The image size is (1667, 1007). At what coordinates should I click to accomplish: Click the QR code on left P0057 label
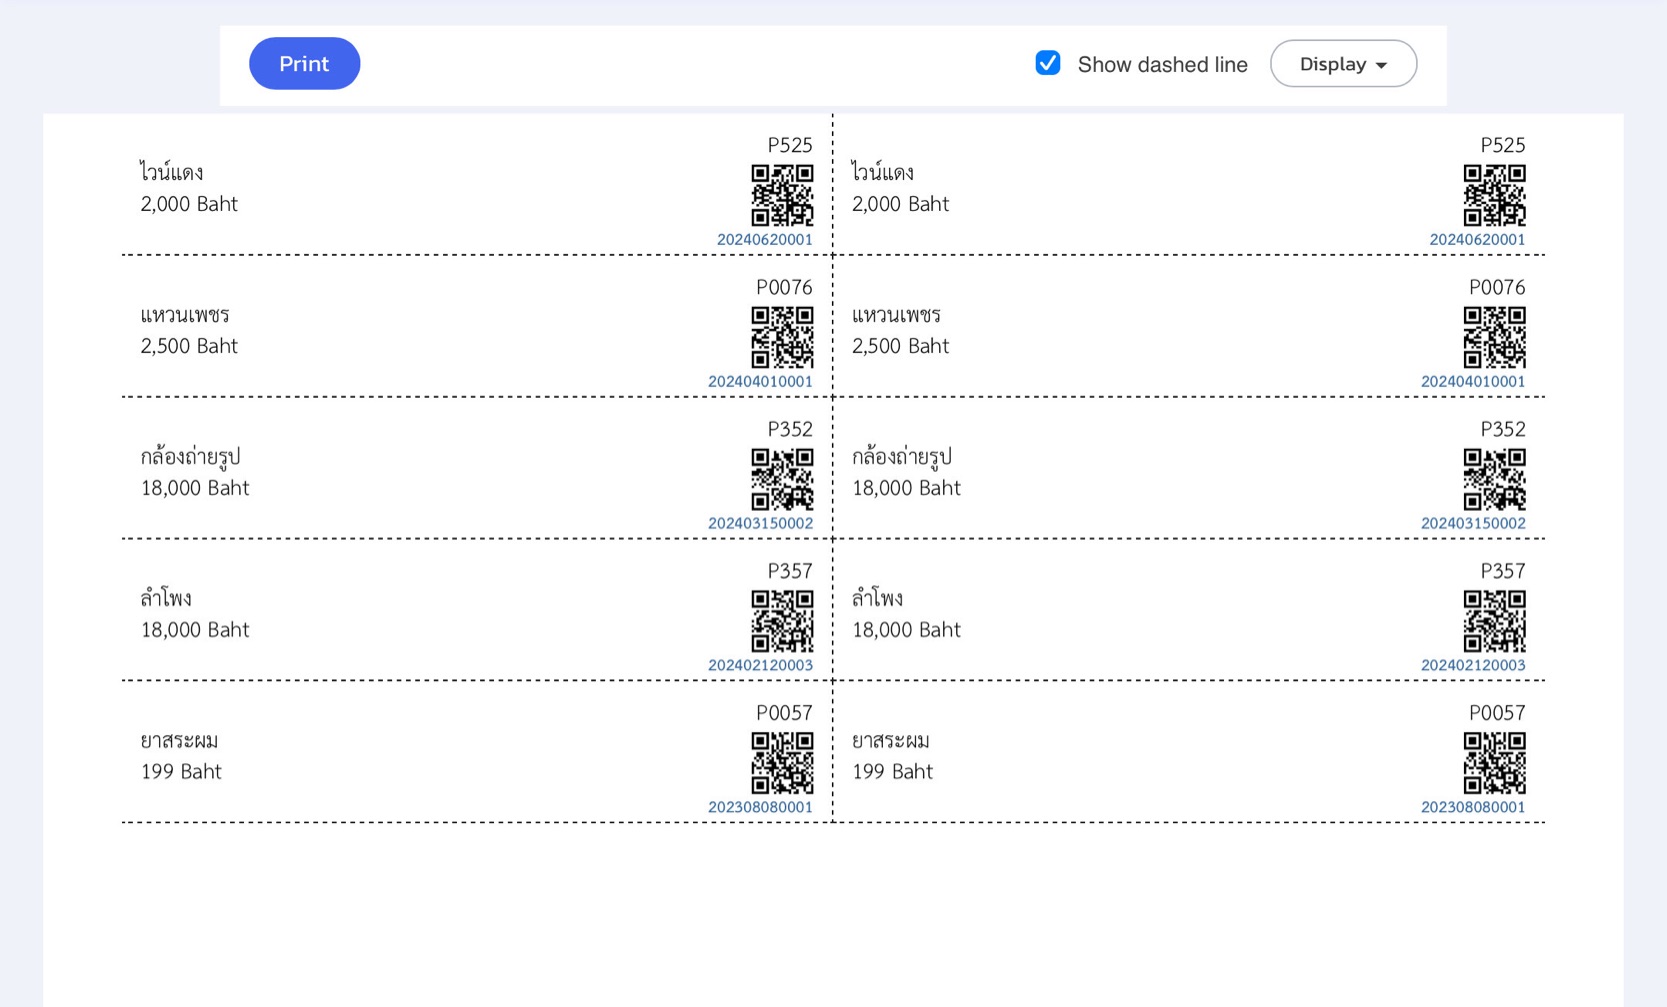pyautogui.click(x=782, y=763)
